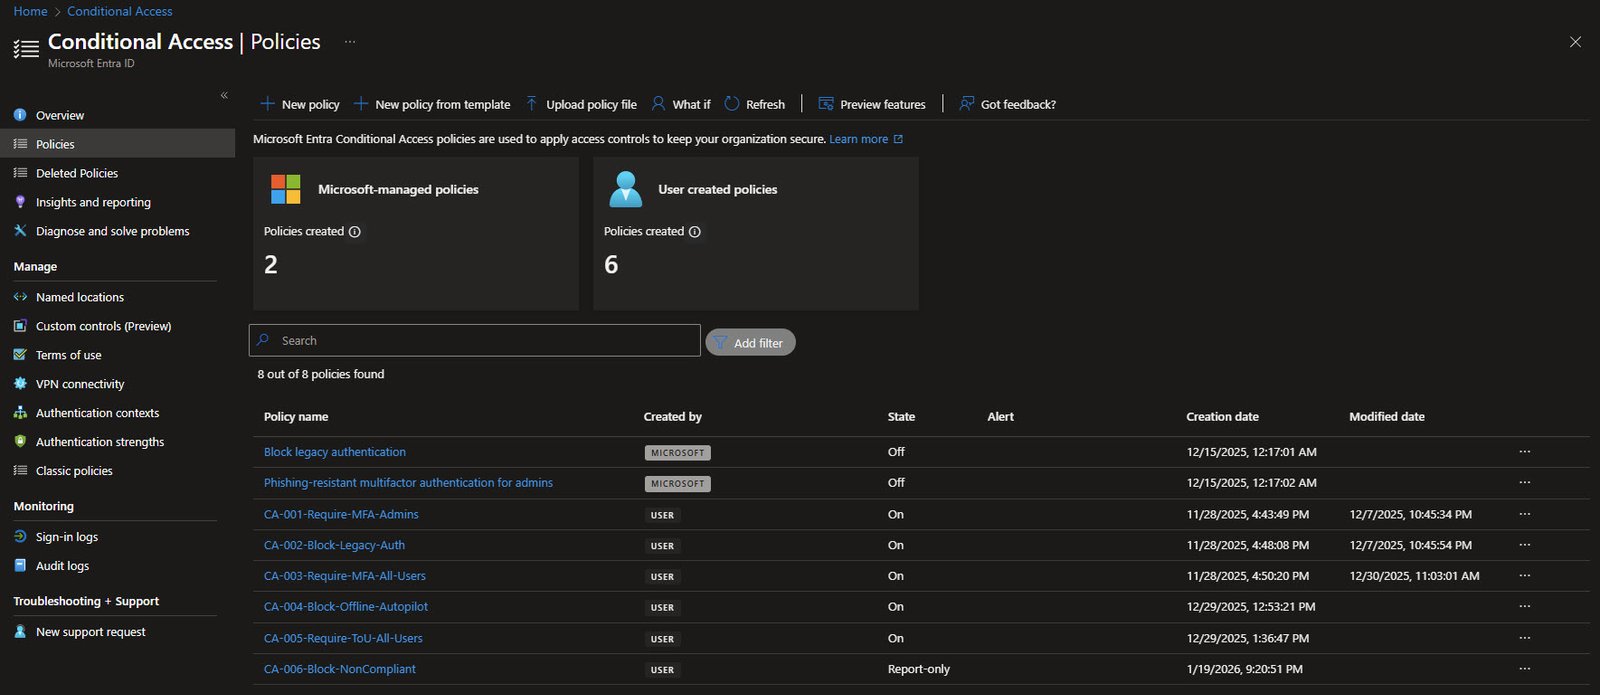
Task: Click the Learn more link
Action: (x=858, y=139)
